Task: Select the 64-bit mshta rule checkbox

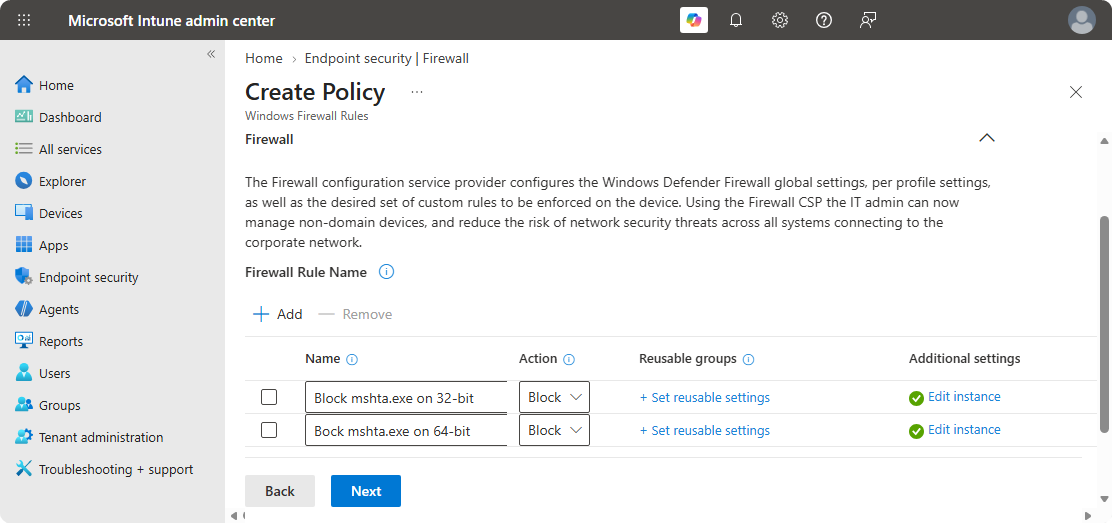Action: coord(269,429)
